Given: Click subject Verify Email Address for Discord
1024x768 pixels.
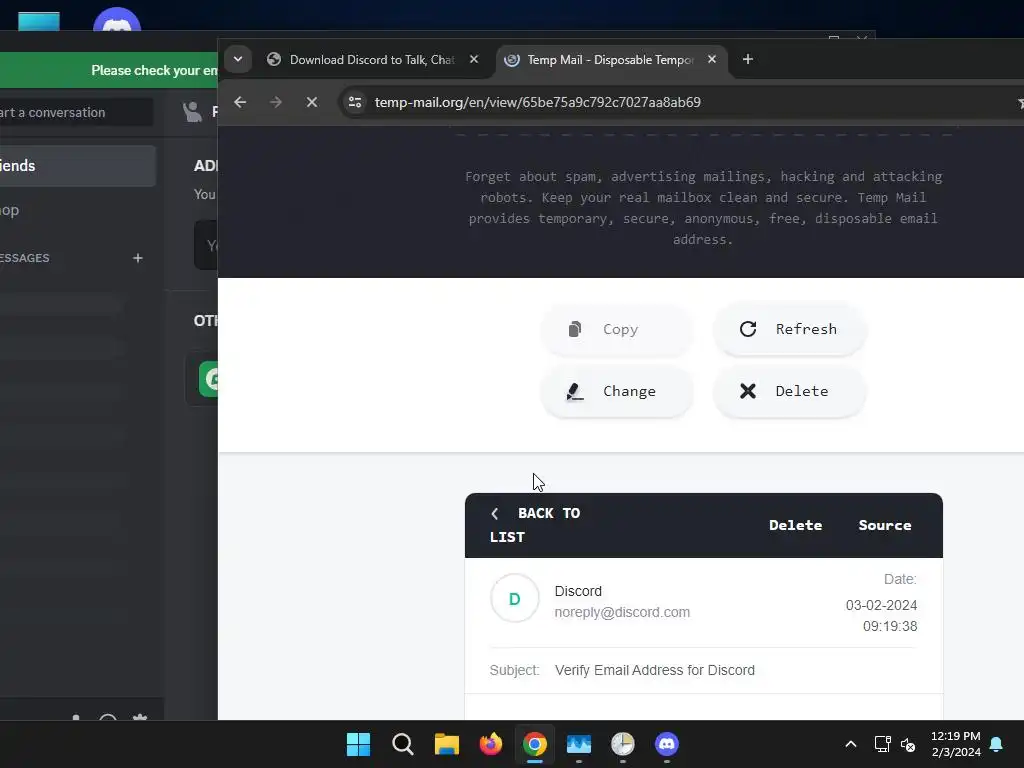Looking at the screenshot, I should click(x=654, y=671).
